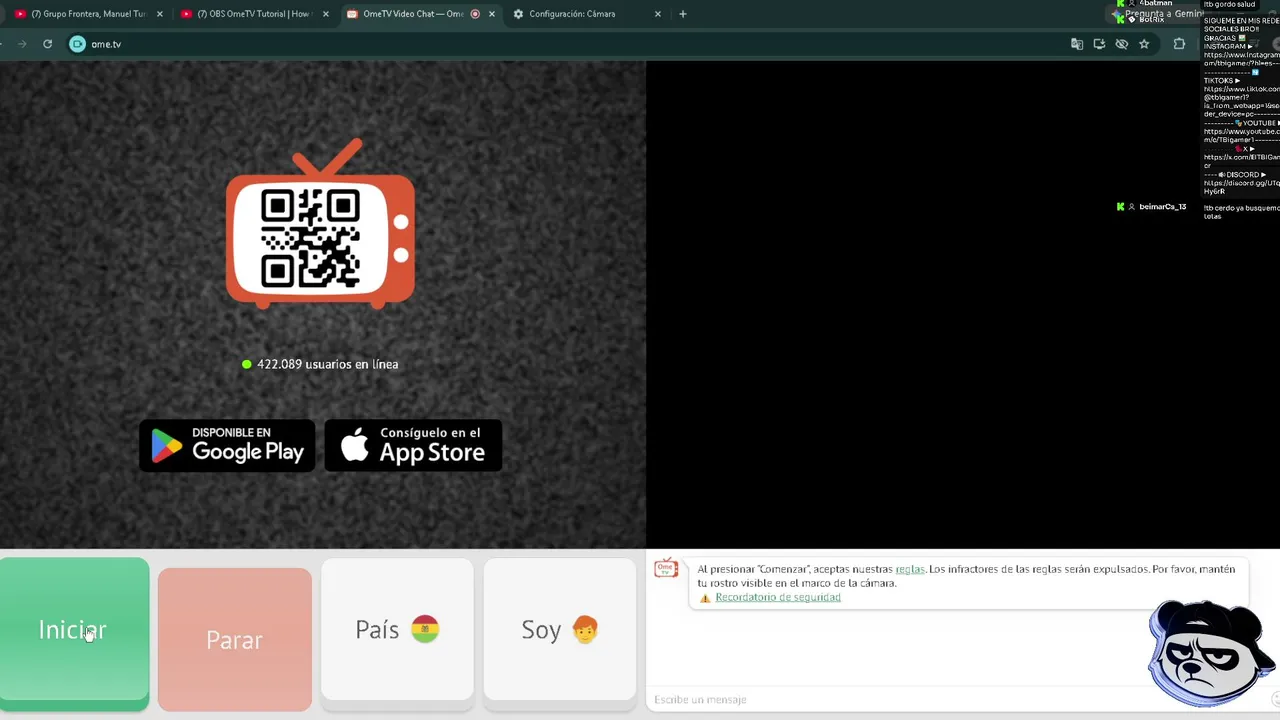
Task: Open the translate page icon
Action: [1077, 44]
